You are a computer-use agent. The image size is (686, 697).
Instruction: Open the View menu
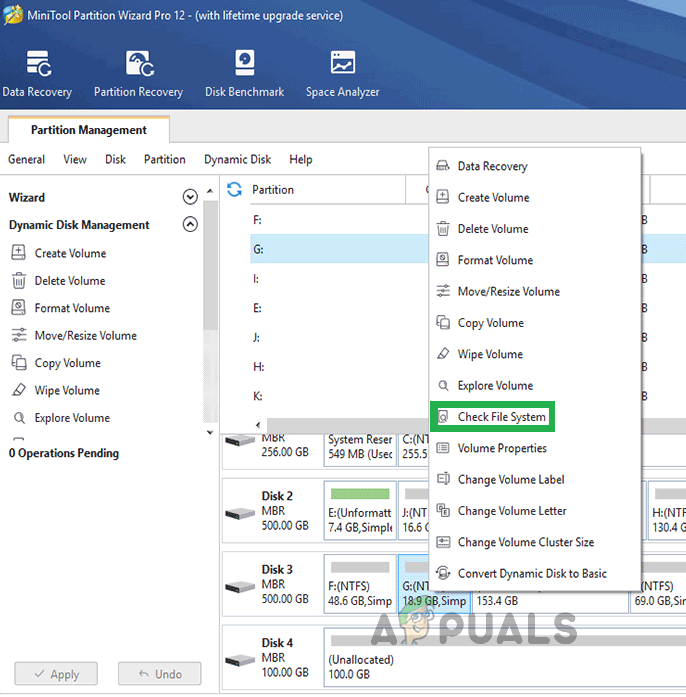coord(75,159)
